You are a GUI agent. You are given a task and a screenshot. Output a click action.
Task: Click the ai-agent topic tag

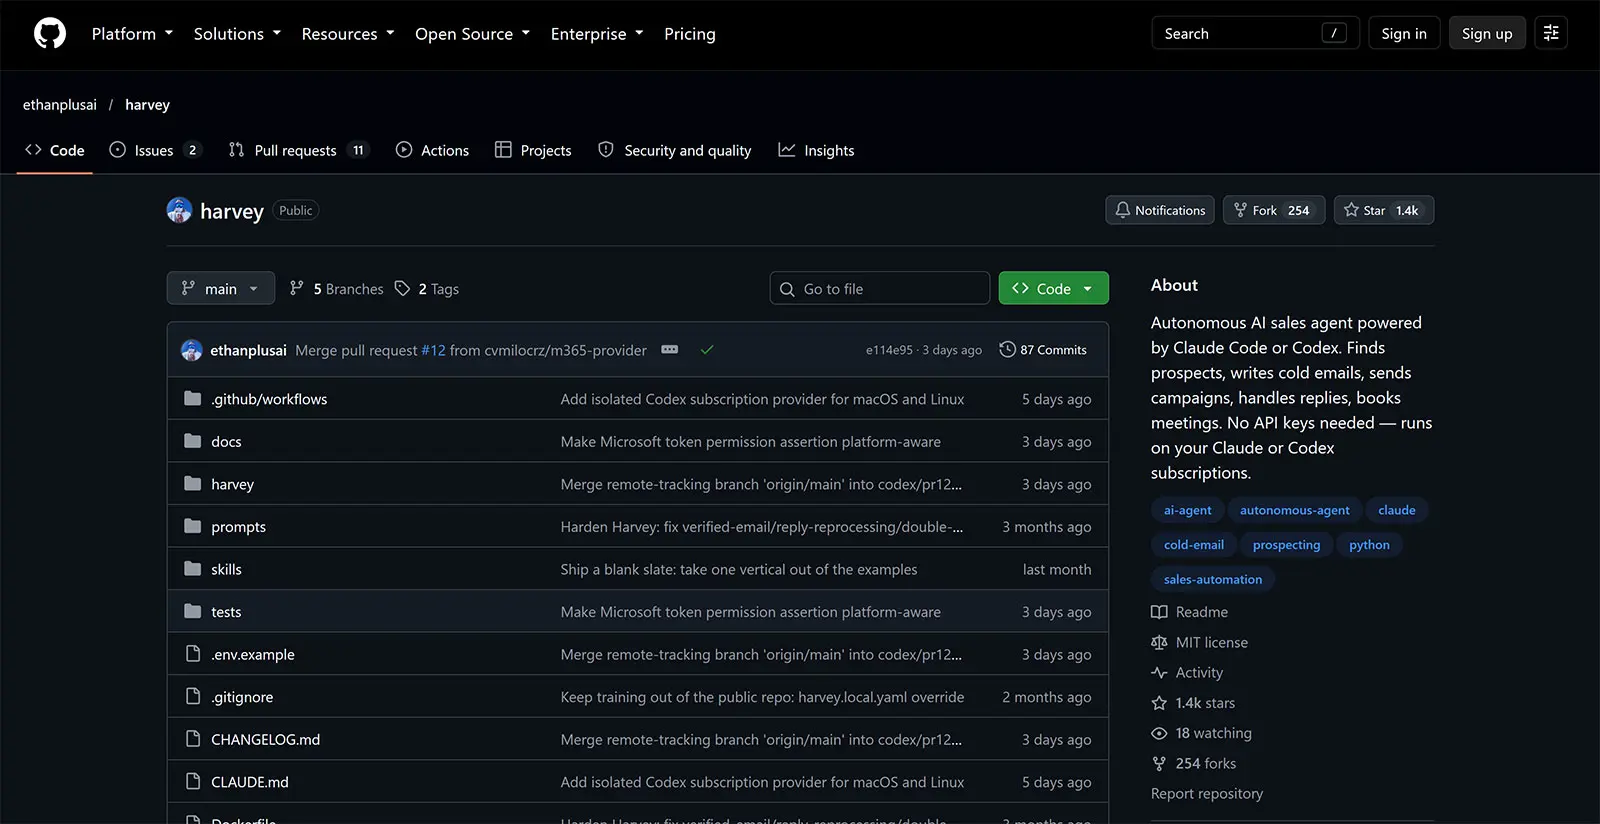click(1188, 510)
